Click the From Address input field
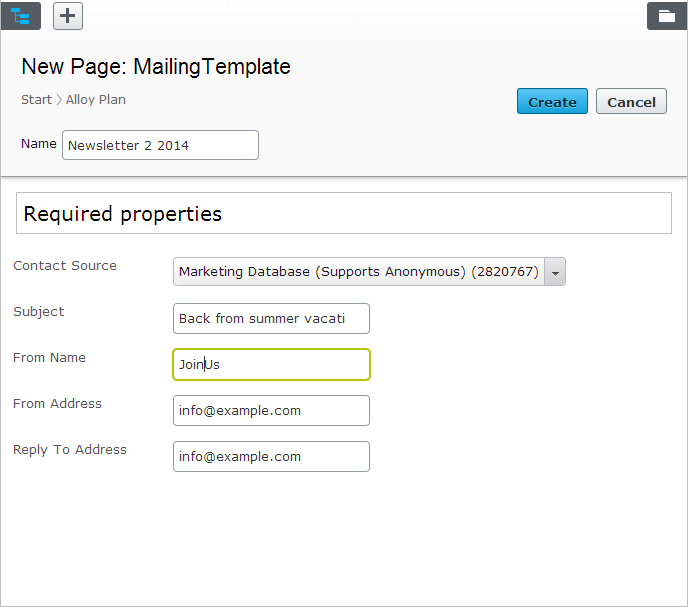Viewport: 688px width, 607px height. [x=271, y=410]
